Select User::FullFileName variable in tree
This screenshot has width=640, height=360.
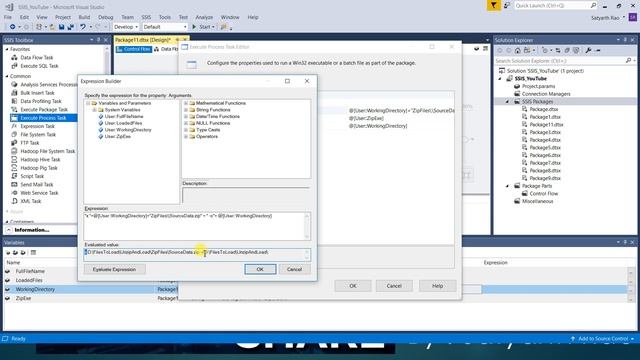[124, 116]
